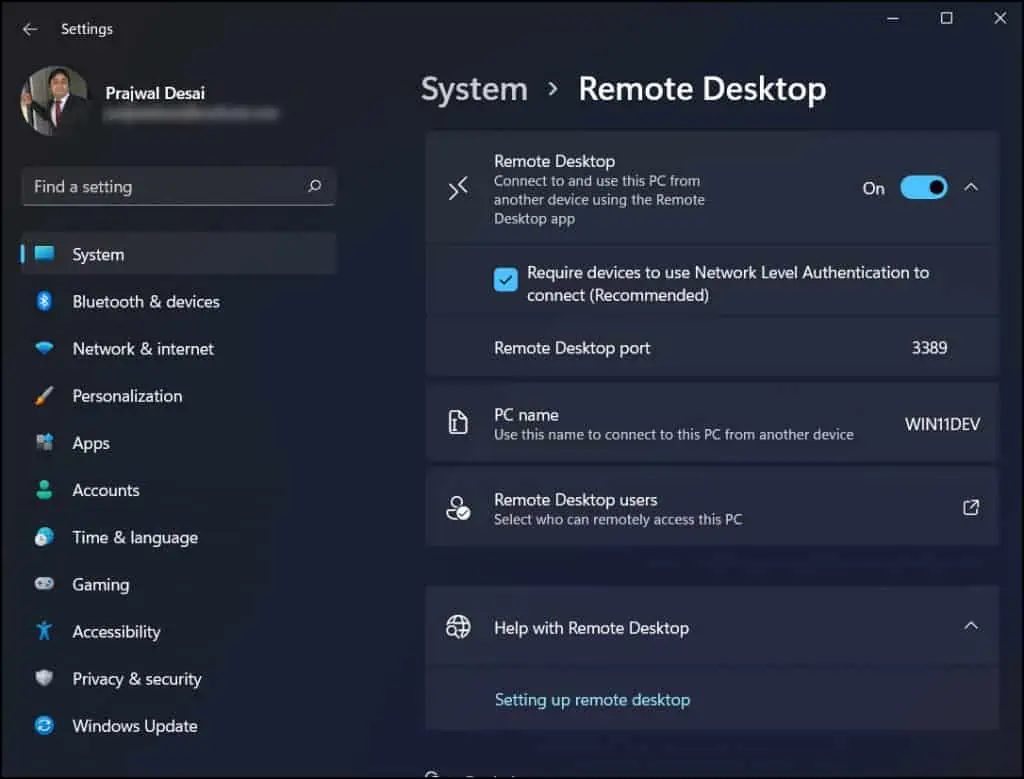Screen dimensions: 1024x779
Task: Click the Remote Desktop users person icon
Action: pyautogui.click(x=458, y=508)
